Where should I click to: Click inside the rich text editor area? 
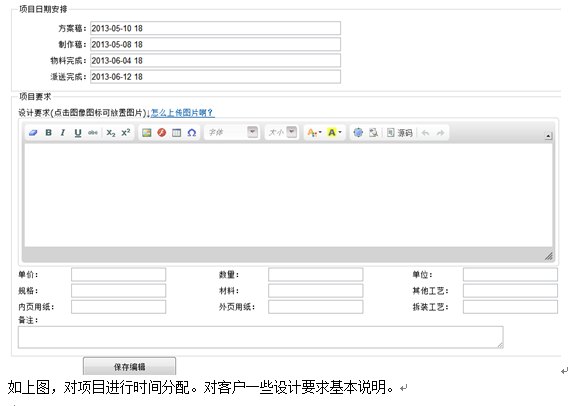289,195
